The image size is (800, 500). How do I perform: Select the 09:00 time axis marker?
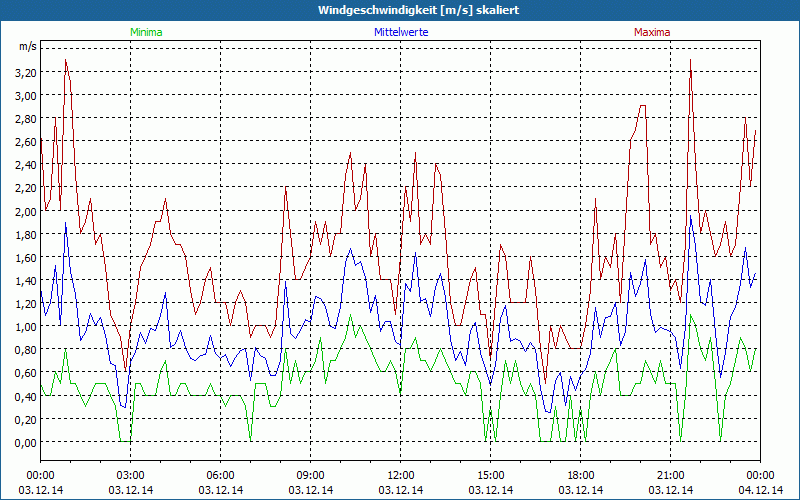(x=310, y=475)
